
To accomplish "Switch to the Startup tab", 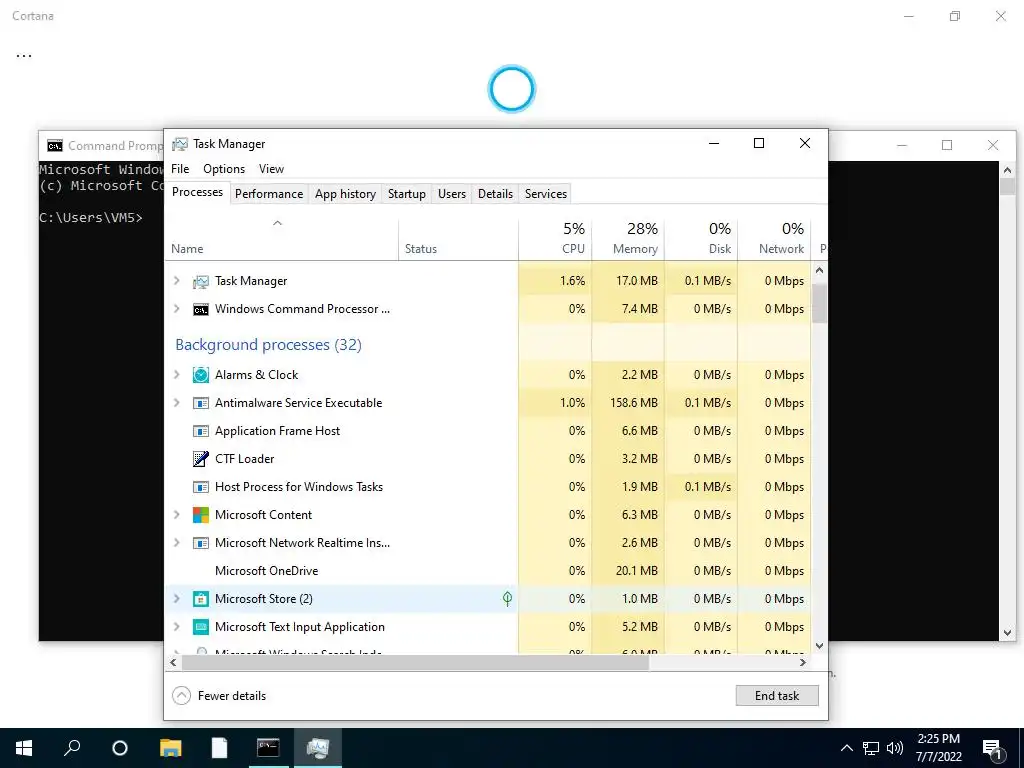I will (x=406, y=194).
